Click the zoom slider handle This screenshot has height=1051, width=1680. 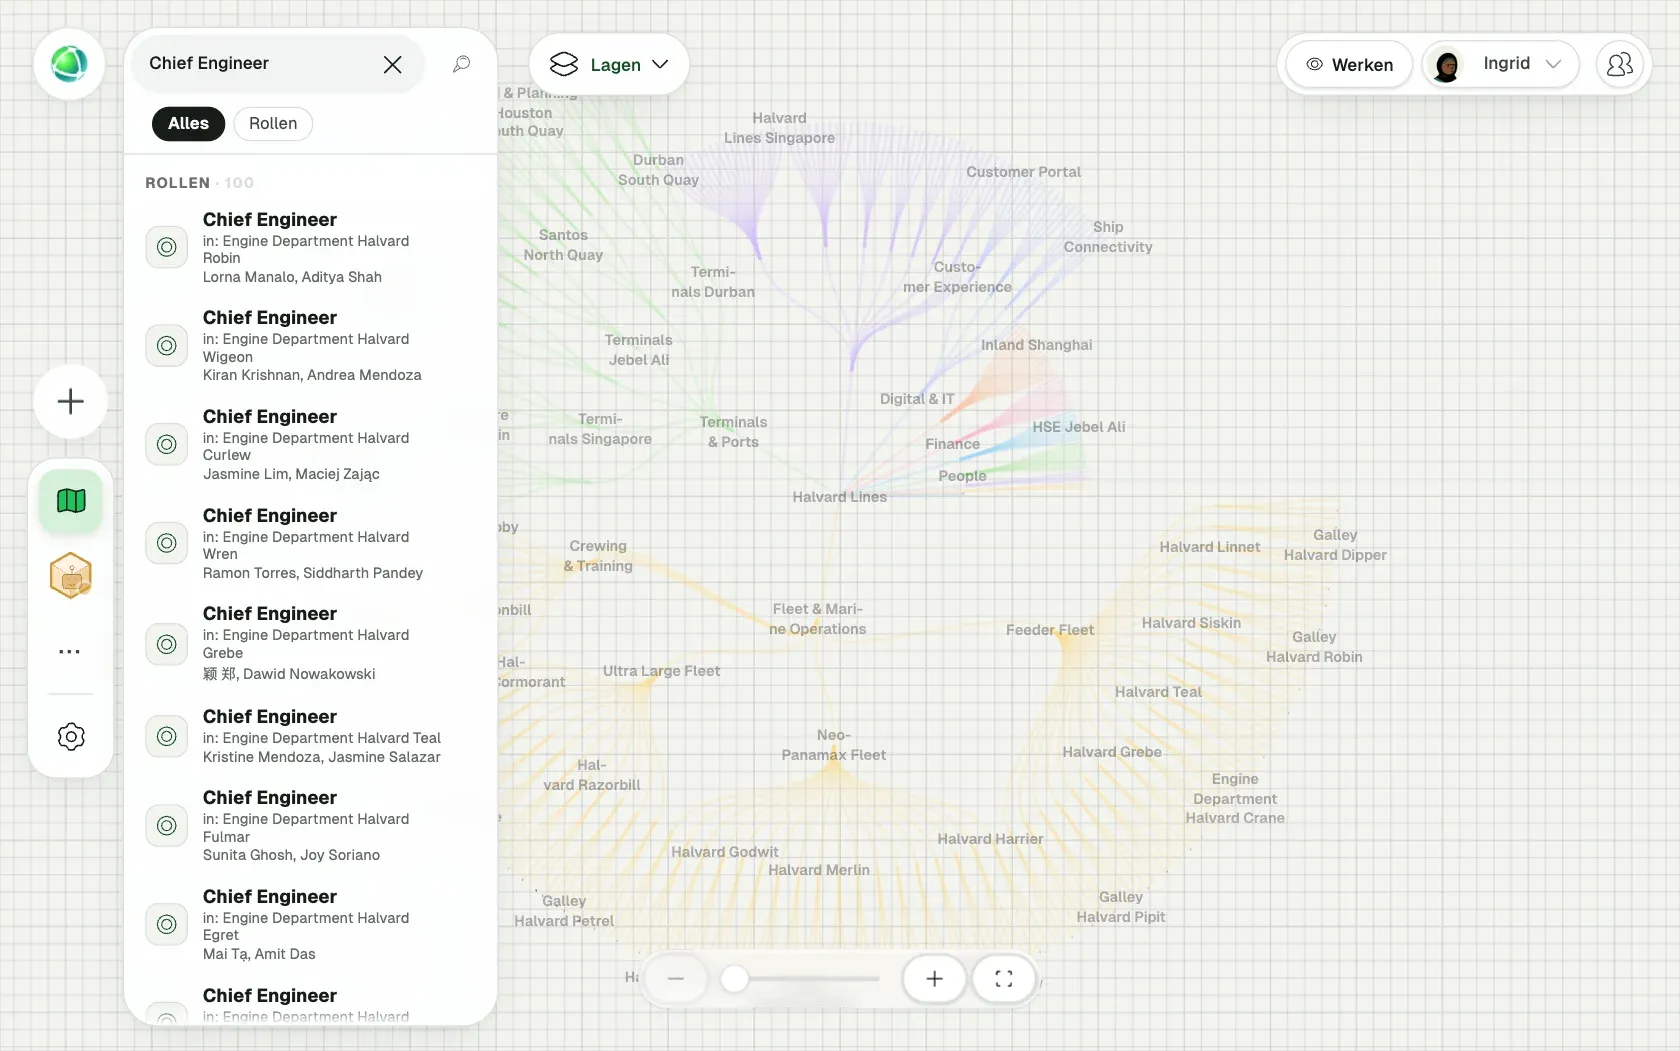pos(735,979)
